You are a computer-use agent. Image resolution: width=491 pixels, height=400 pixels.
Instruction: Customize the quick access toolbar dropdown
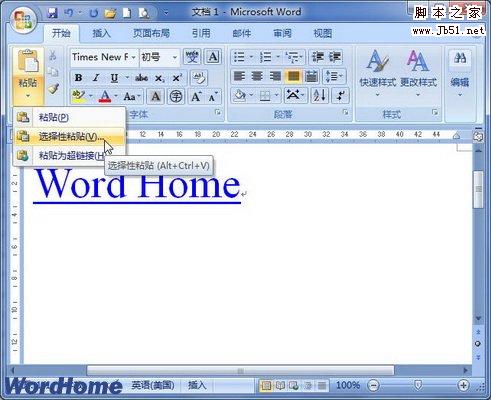[166, 13]
